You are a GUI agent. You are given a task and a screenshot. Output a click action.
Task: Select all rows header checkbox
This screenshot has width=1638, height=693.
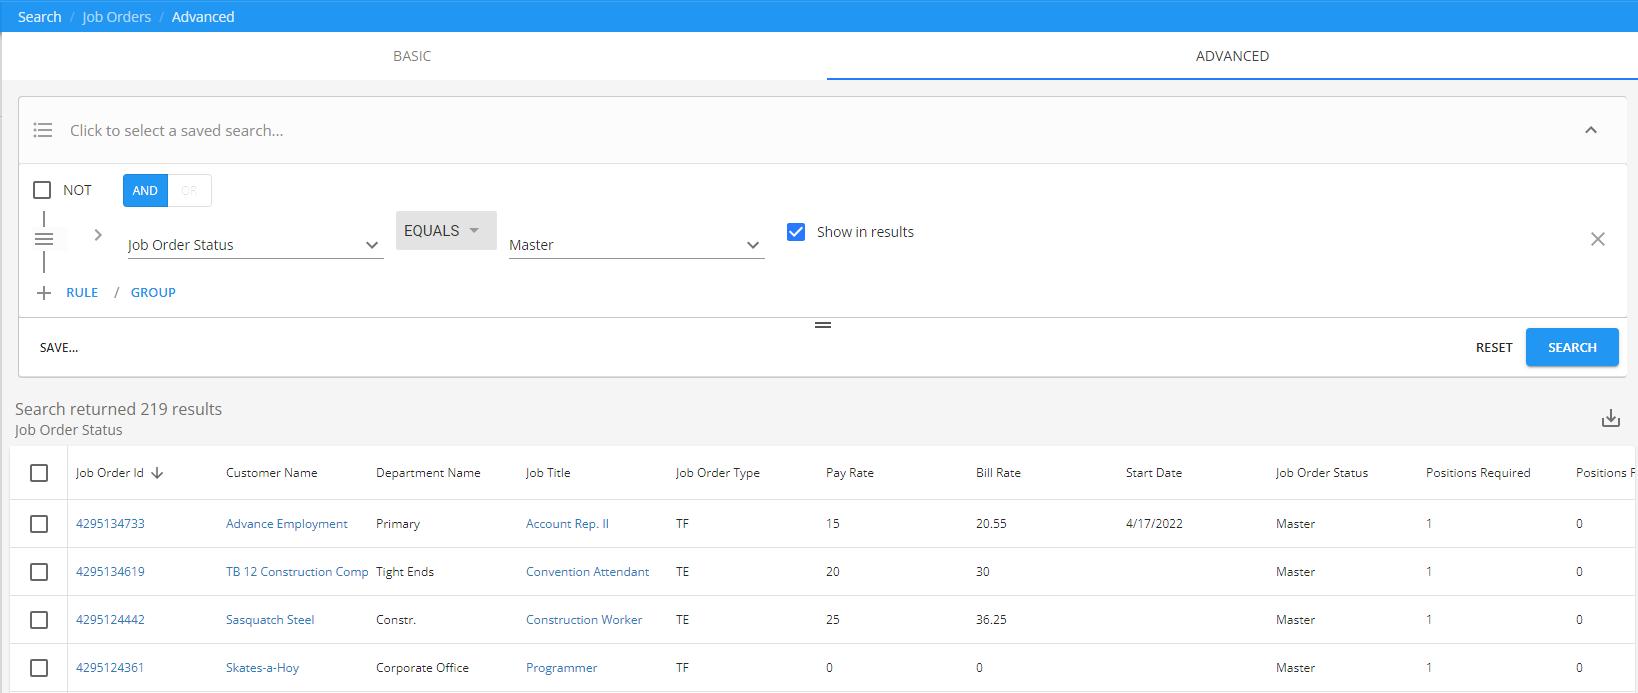[39, 473]
